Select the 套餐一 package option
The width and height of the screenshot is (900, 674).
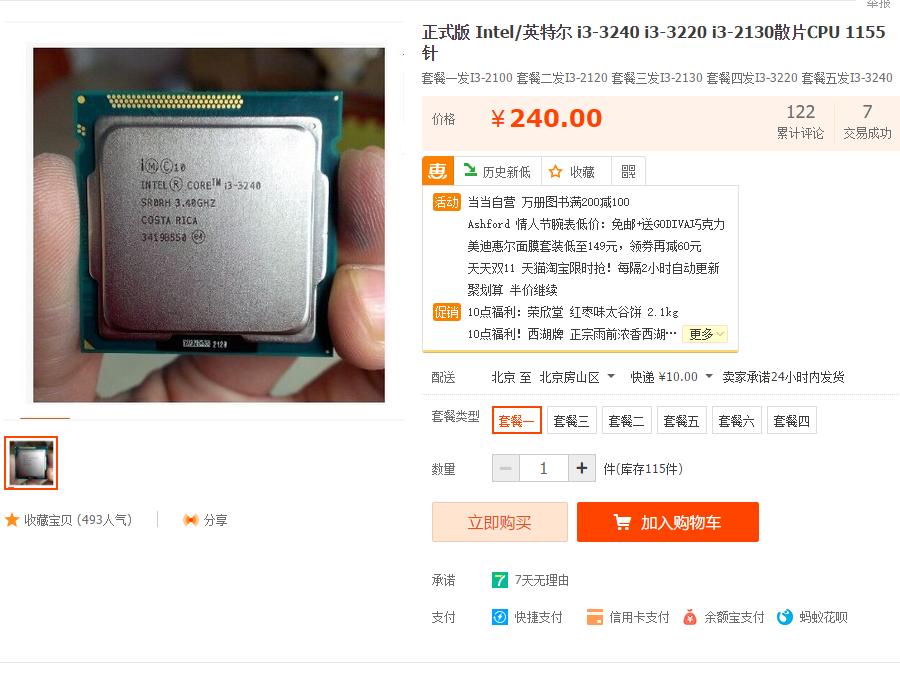[517, 421]
